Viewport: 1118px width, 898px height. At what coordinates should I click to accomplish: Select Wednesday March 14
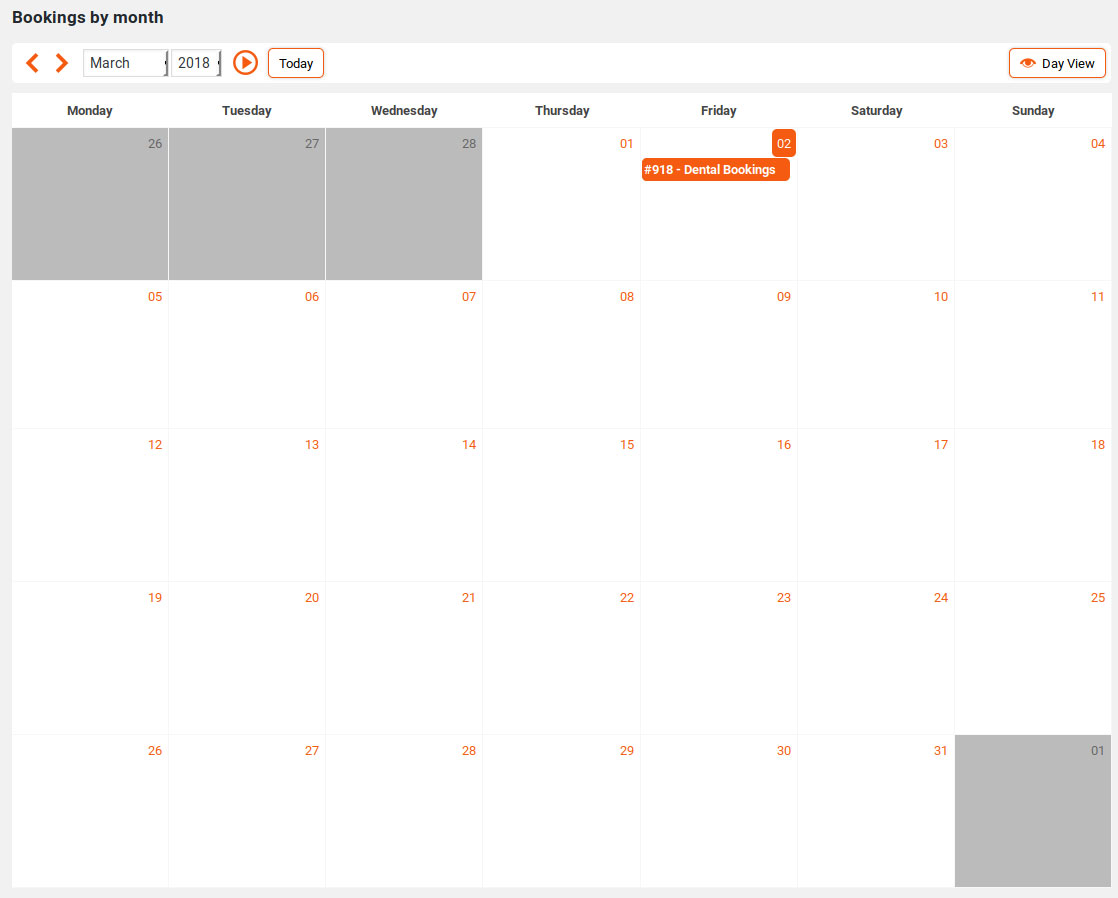point(404,505)
